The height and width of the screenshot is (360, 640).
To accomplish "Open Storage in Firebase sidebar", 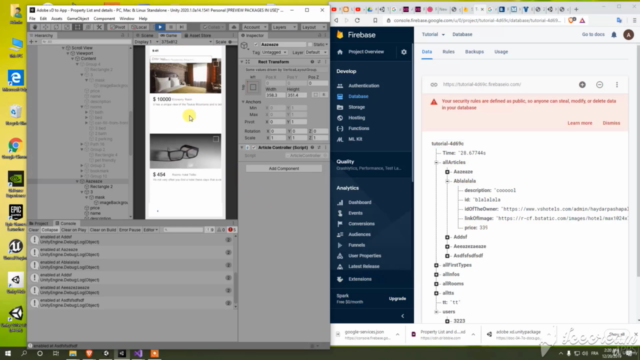I will [x=356, y=107].
